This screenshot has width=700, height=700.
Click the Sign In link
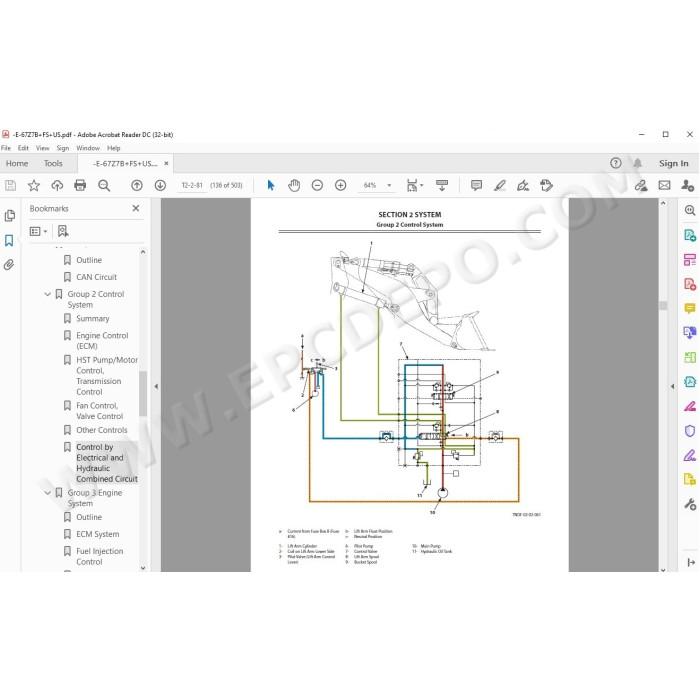tap(674, 163)
